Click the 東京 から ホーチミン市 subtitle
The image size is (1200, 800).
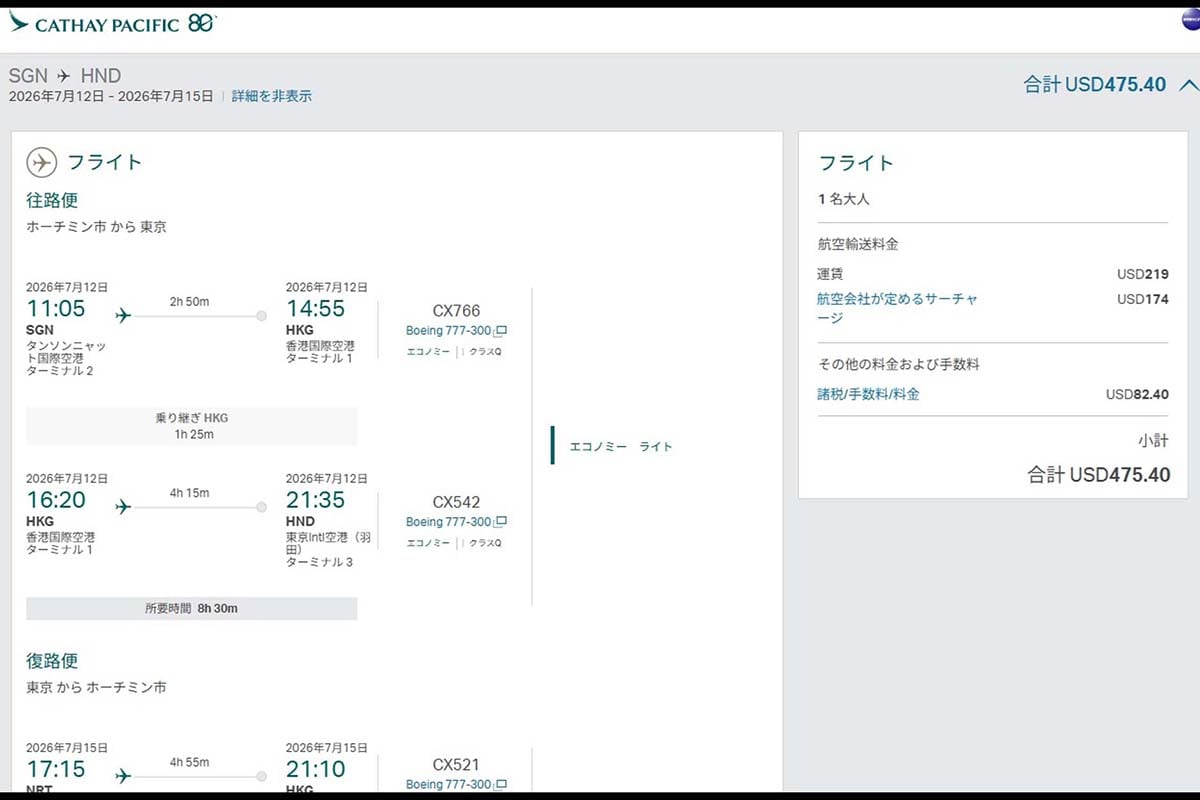coord(96,688)
